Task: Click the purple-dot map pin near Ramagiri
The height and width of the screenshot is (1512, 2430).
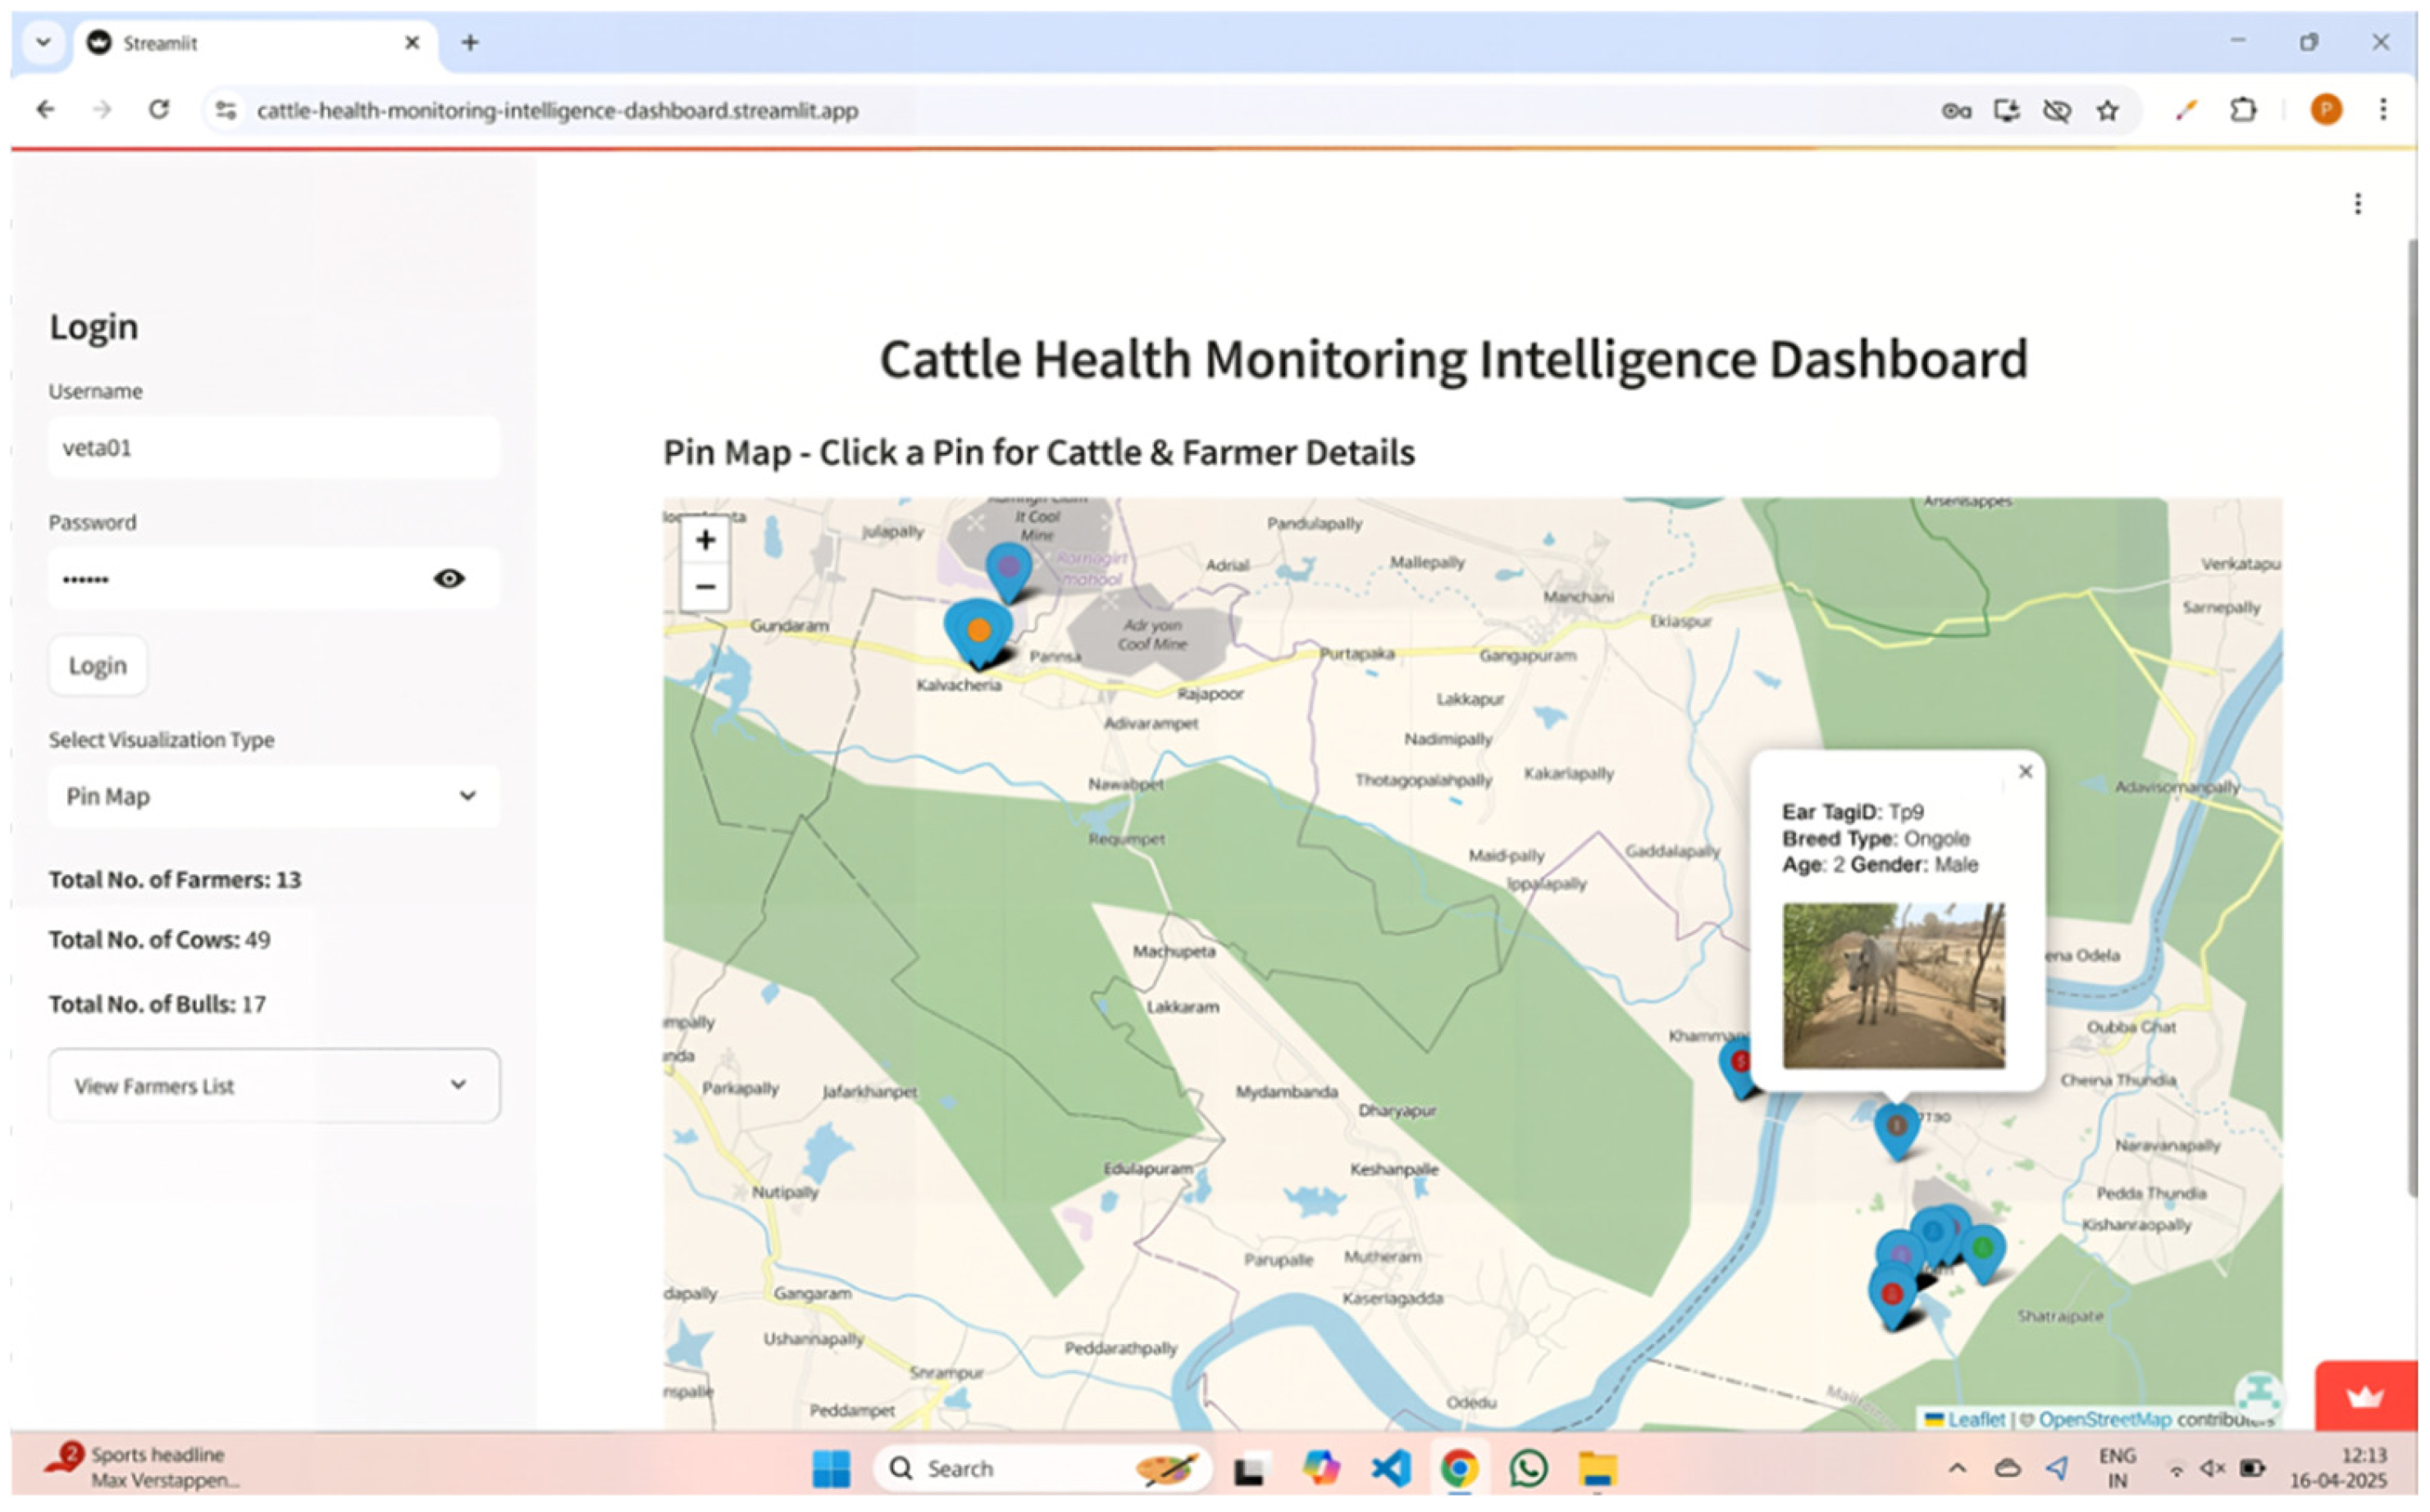Action: [x=1009, y=568]
